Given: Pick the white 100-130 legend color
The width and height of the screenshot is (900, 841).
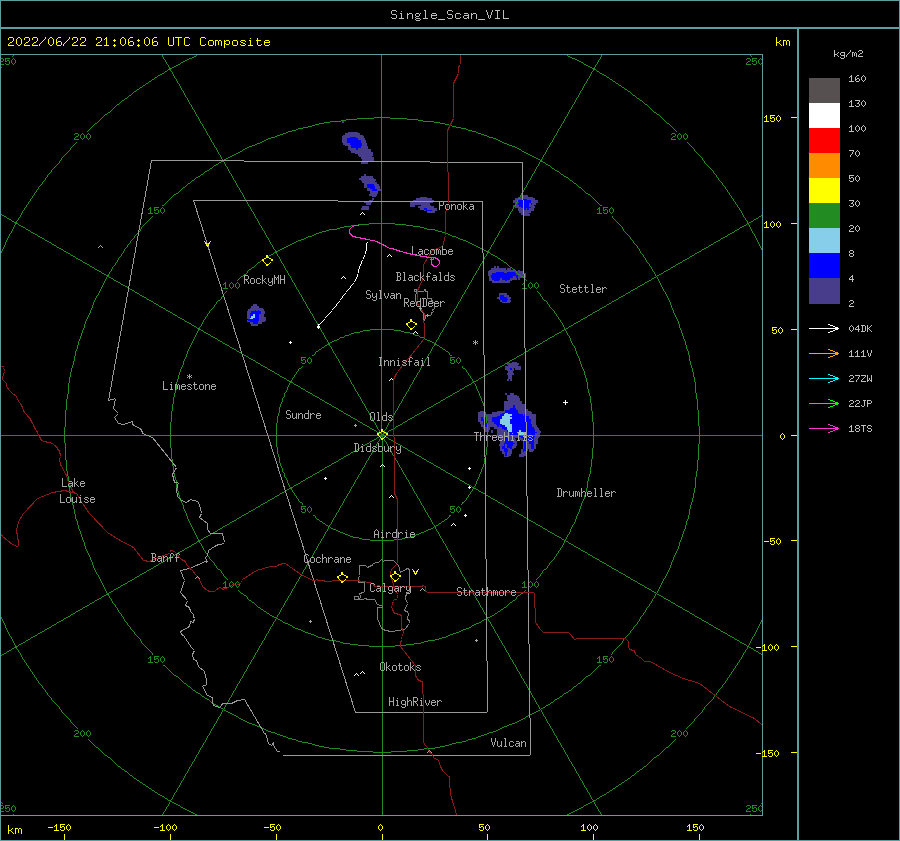Looking at the screenshot, I should (x=824, y=116).
